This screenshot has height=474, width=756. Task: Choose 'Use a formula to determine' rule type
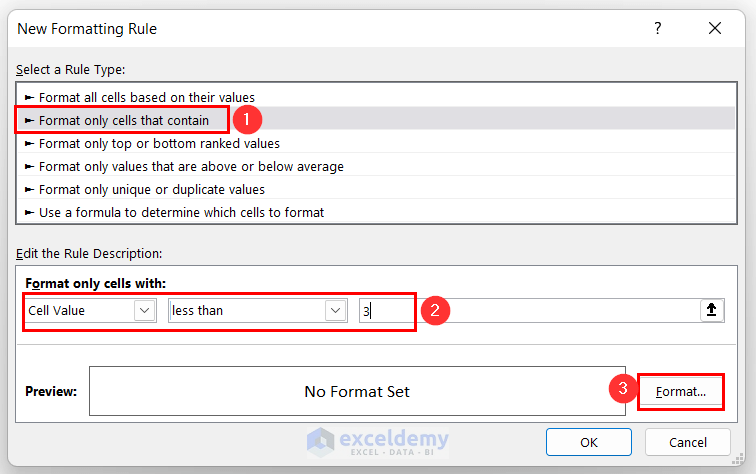pos(181,212)
